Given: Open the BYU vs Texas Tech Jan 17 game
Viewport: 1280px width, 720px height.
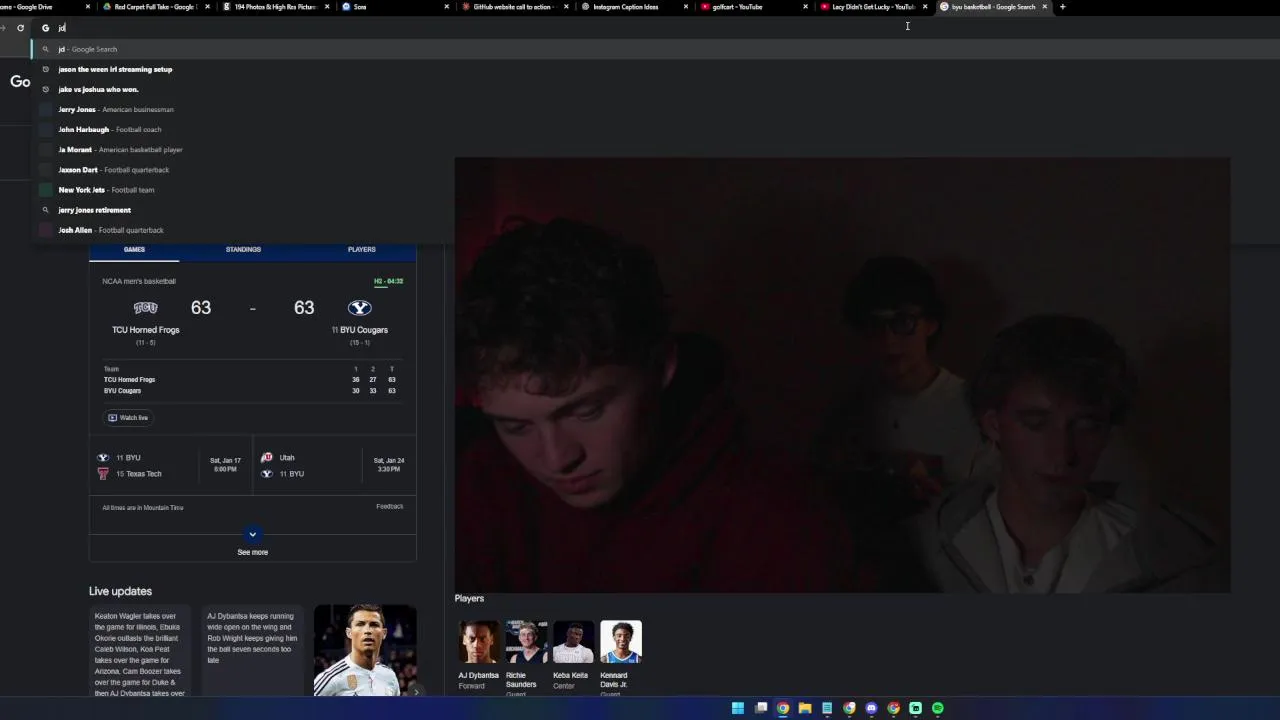Looking at the screenshot, I should [170, 466].
